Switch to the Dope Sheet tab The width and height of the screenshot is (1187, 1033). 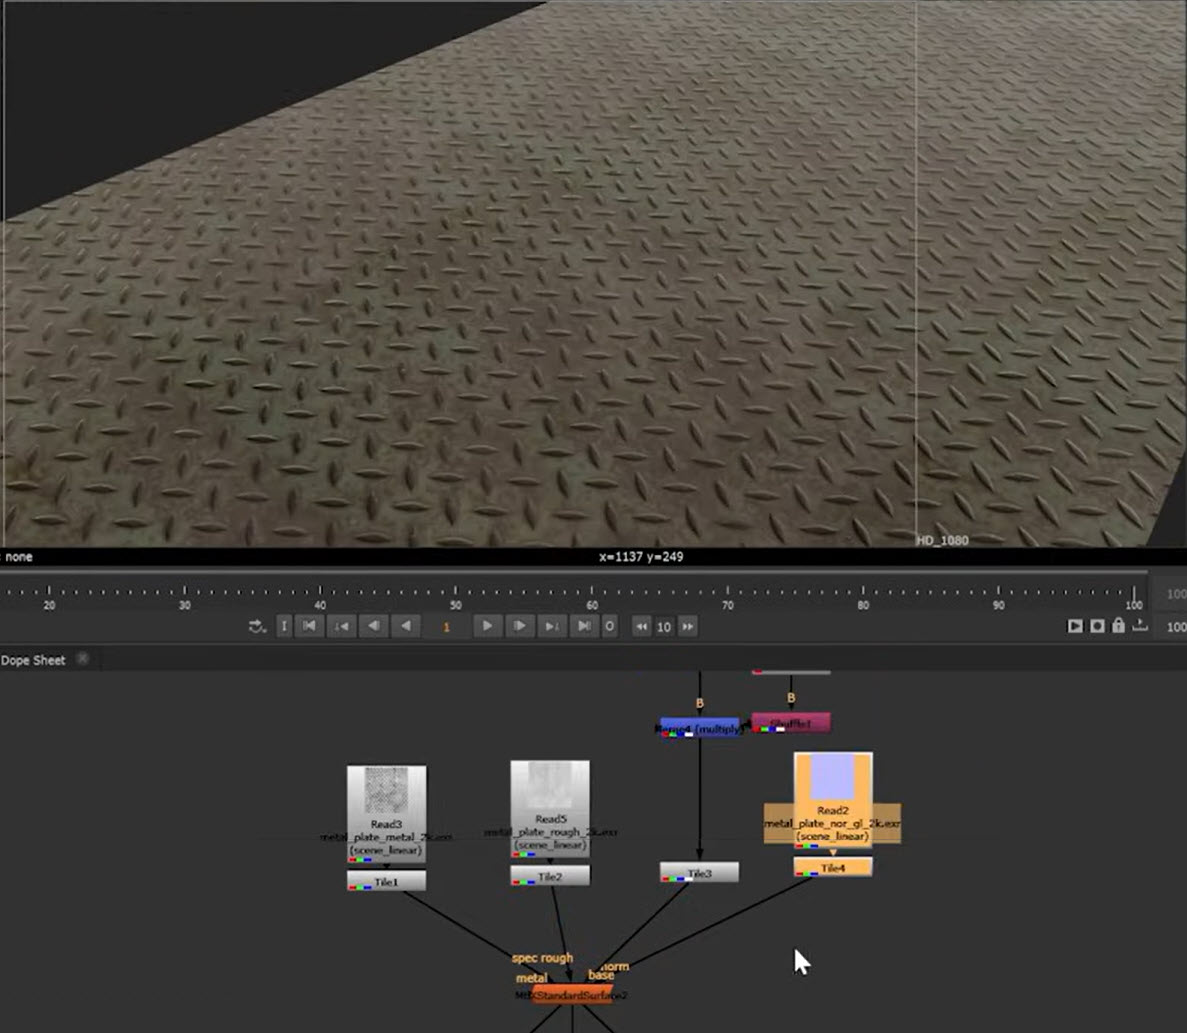point(33,660)
